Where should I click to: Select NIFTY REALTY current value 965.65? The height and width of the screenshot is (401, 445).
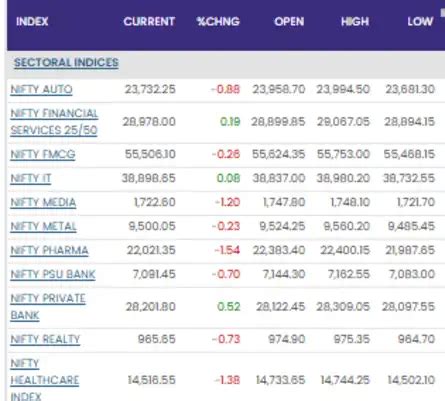click(x=157, y=339)
